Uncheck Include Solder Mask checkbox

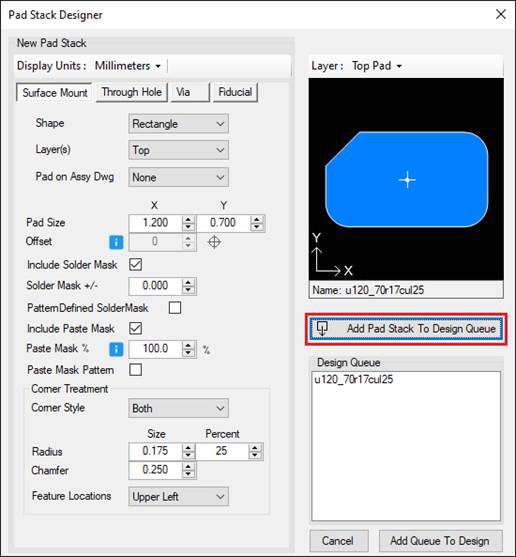click(135, 264)
